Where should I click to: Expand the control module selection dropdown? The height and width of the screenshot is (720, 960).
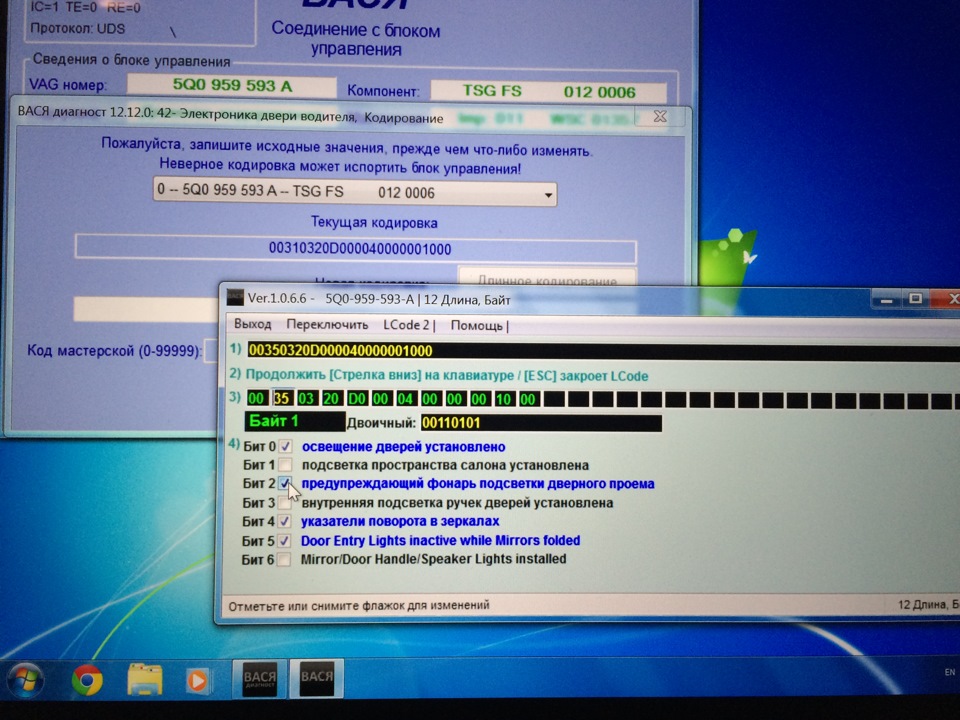548,195
